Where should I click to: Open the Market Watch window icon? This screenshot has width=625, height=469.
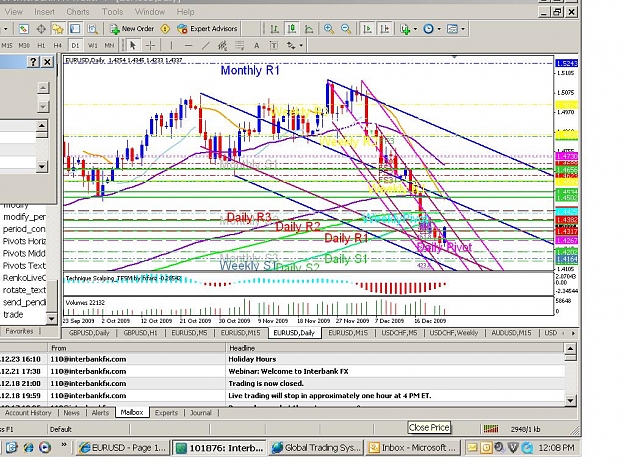pyautogui.click(x=24, y=29)
